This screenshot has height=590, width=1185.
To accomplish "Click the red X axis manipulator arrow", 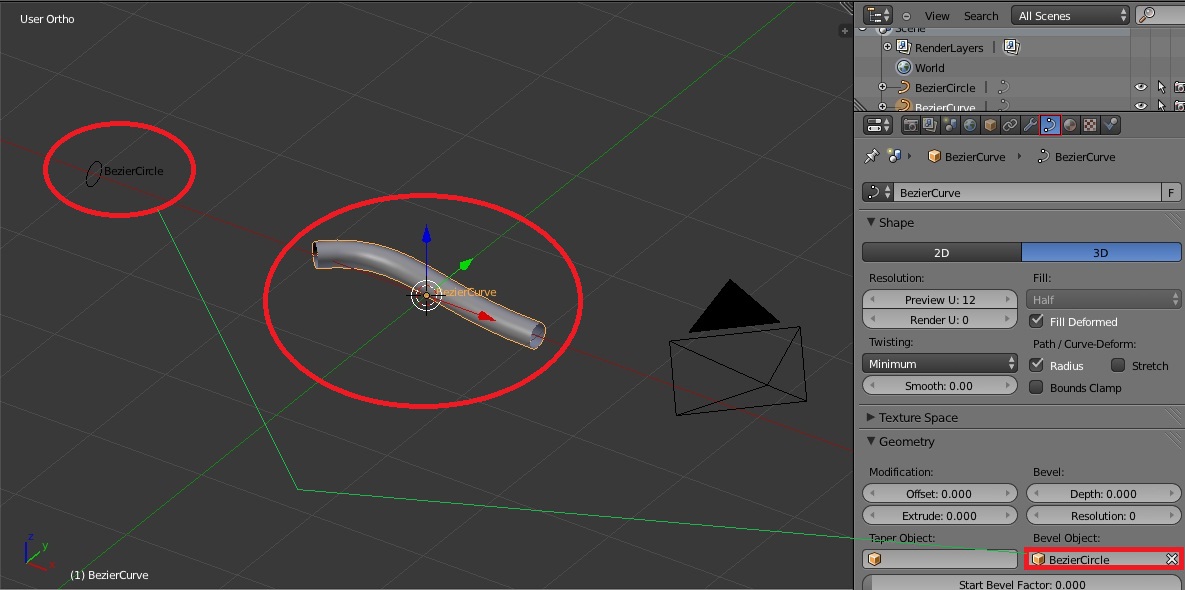I will click(x=487, y=317).
